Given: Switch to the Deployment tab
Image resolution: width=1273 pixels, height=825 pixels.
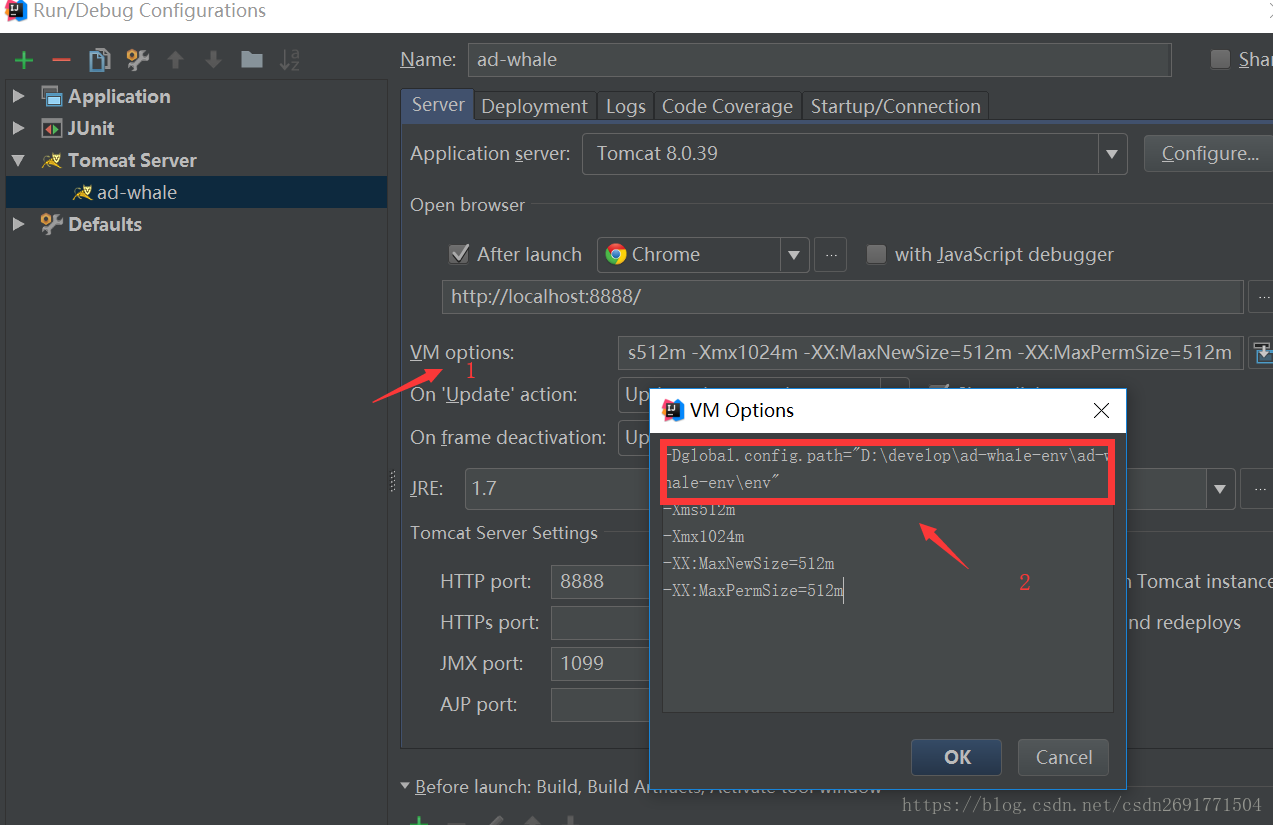Looking at the screenshot, I should coord(534,106).
